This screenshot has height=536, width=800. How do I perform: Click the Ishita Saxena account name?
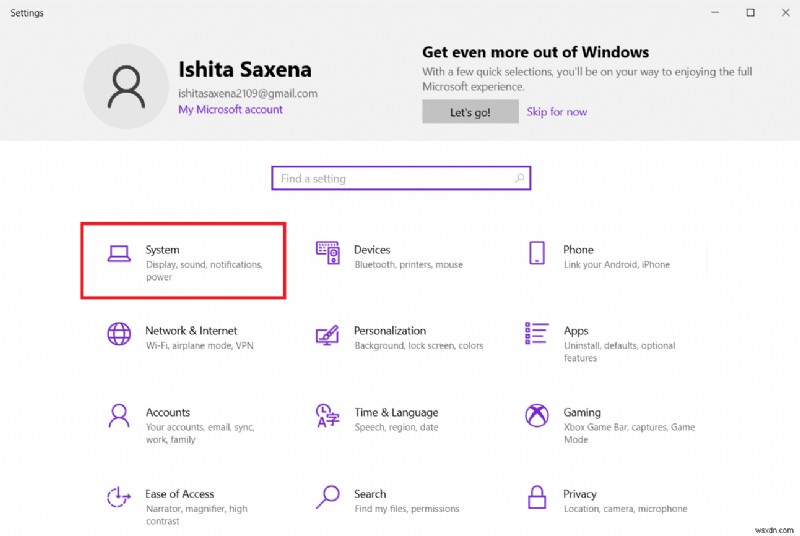point(245,70)
